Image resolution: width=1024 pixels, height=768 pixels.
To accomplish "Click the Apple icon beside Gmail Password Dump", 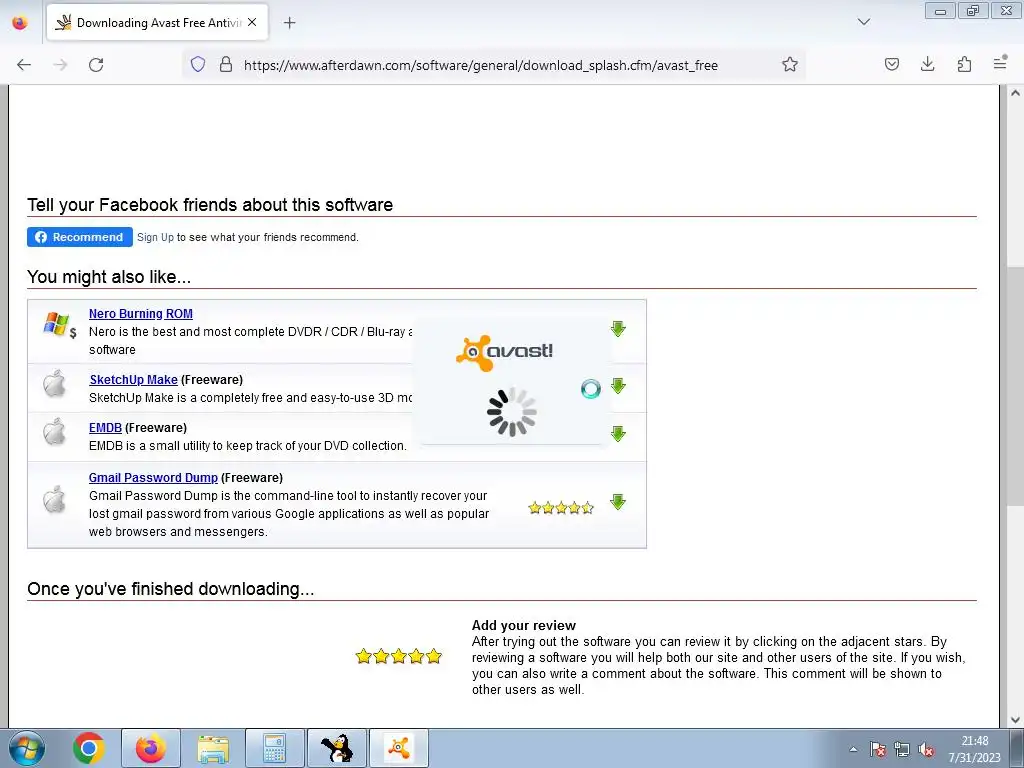I will [54, 500].
